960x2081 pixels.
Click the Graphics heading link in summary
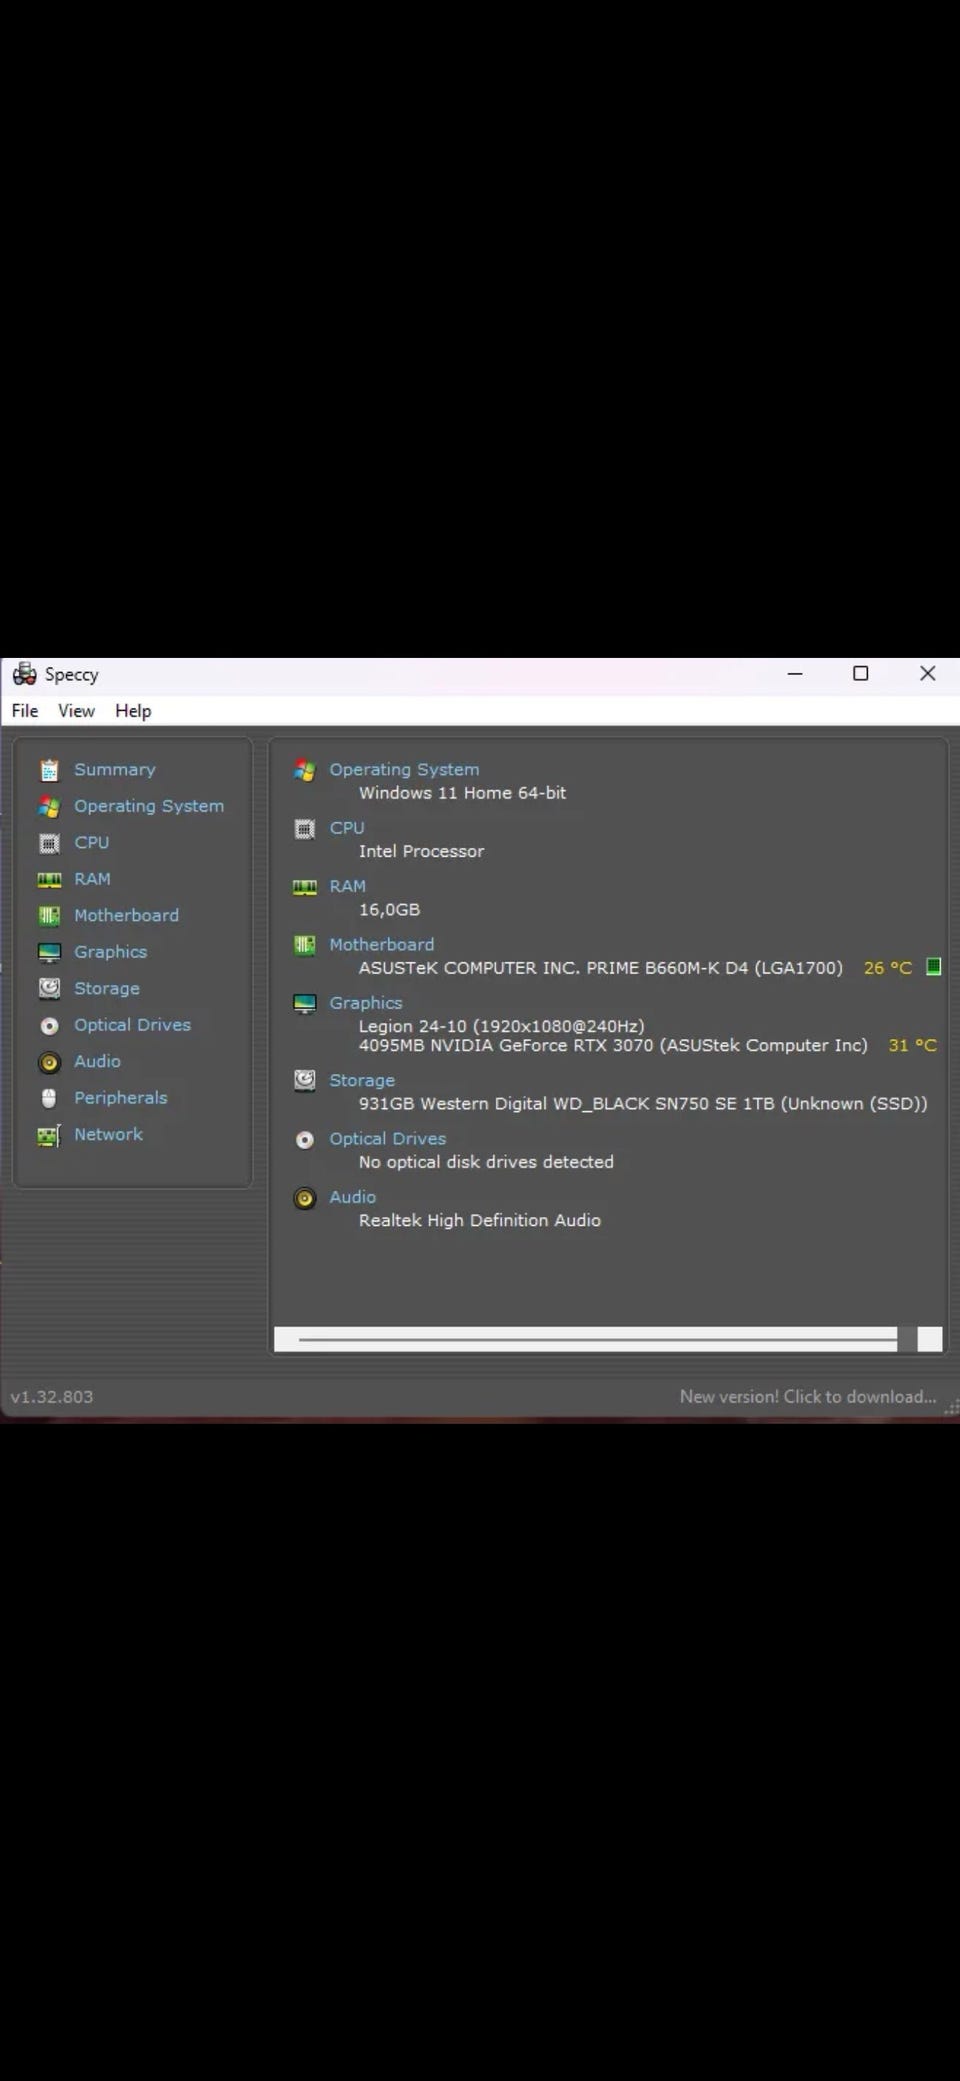(x=366, y=1003)
